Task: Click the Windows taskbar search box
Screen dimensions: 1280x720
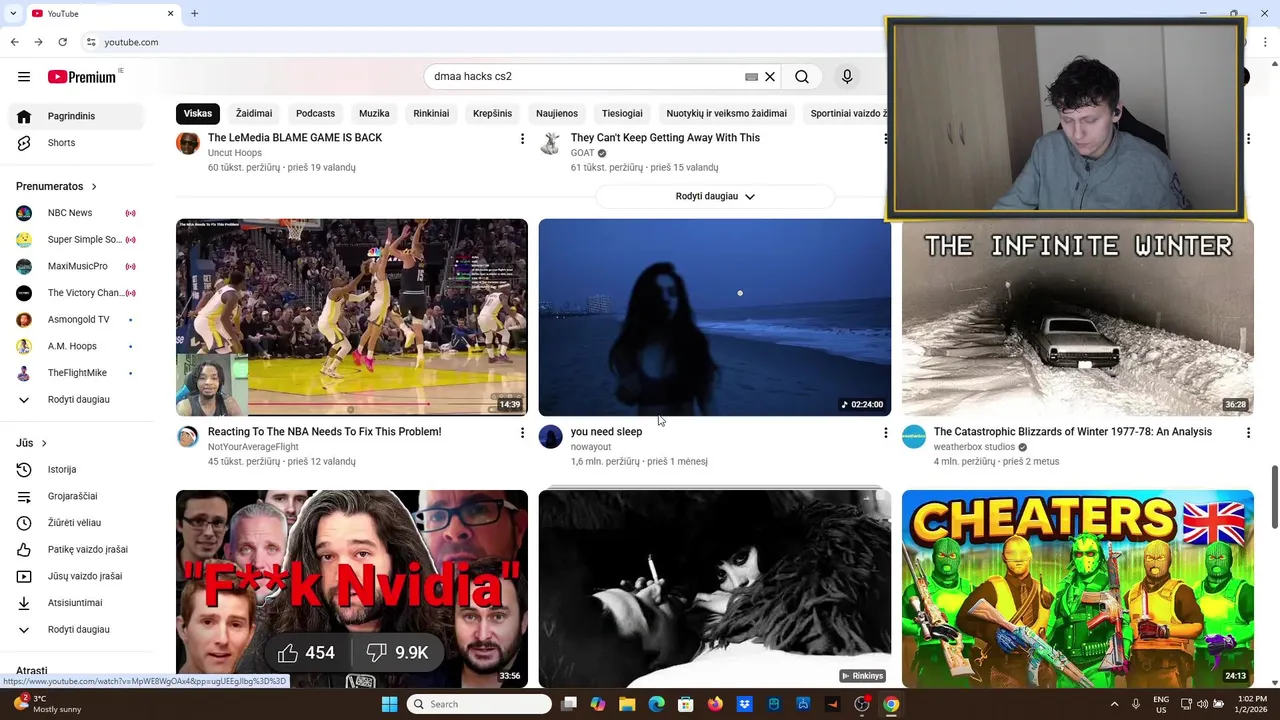Action: point(481,704)
